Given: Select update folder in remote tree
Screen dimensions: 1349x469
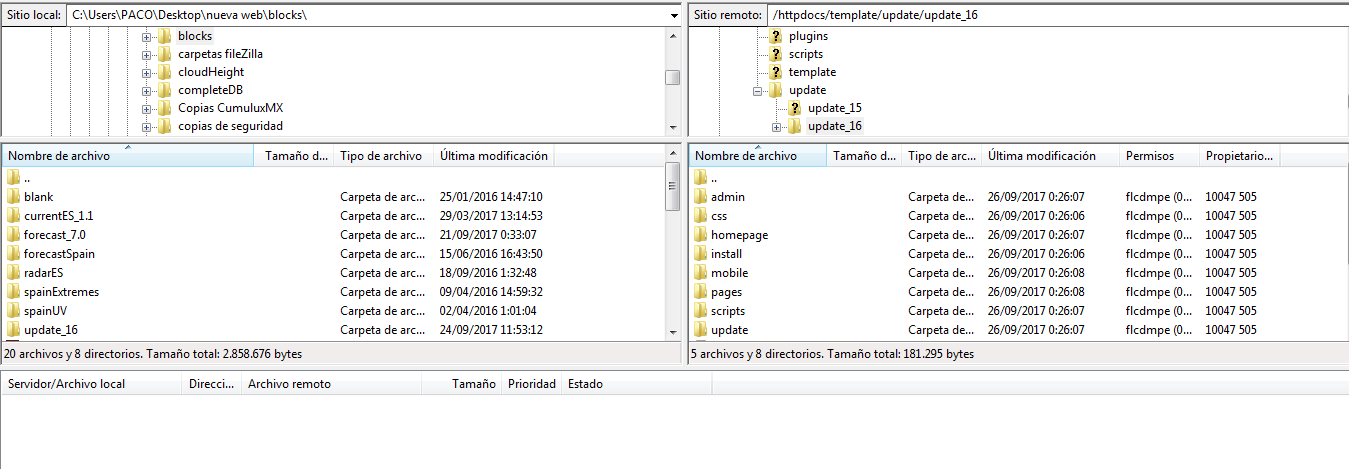Looking at the screenshot, I should [807, 90].
